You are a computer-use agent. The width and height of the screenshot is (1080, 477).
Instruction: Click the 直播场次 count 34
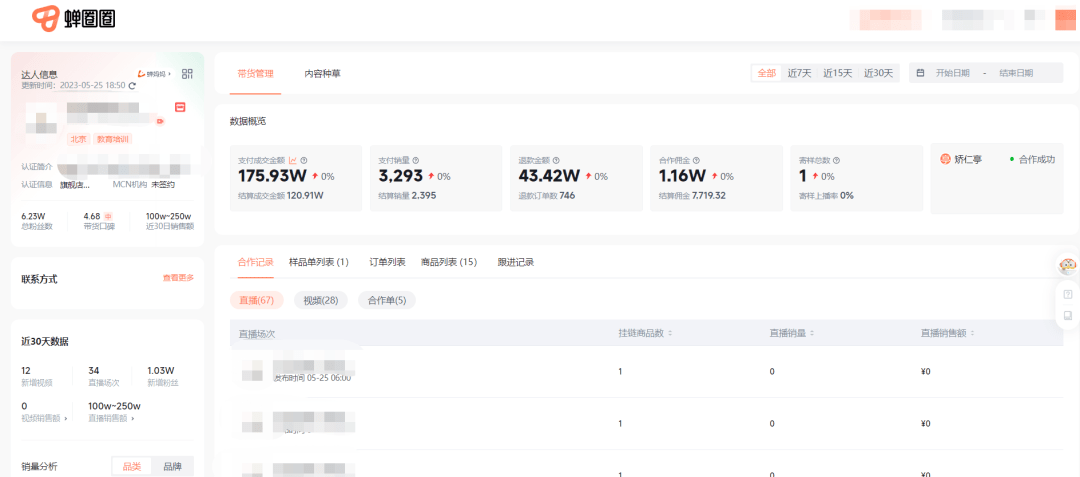point(94,370)
